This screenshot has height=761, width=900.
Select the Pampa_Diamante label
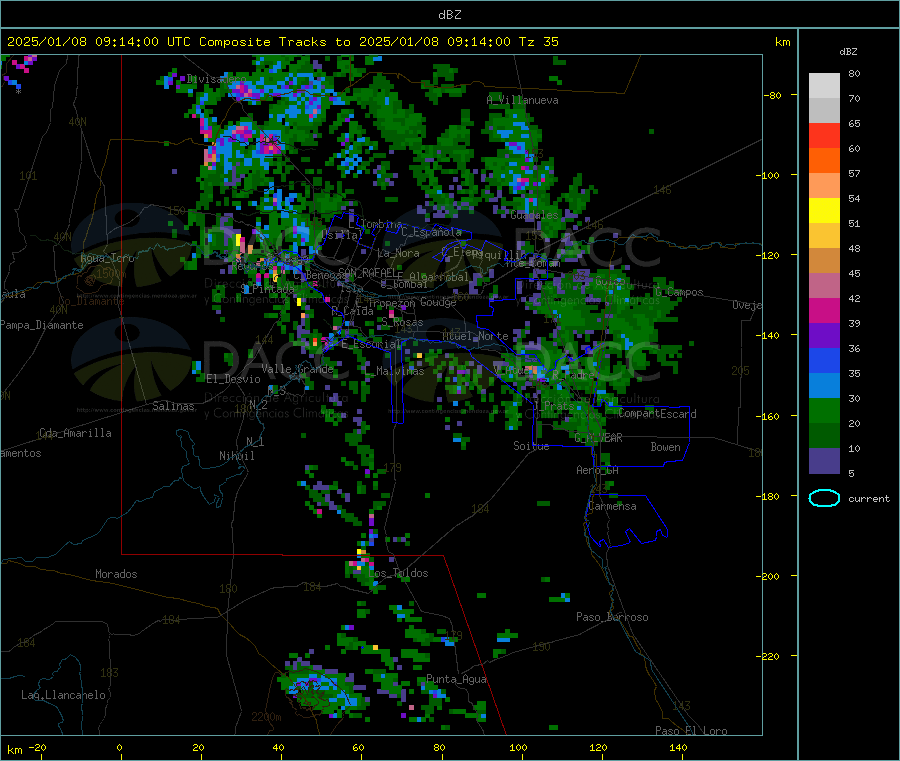(x=41, y=325)
